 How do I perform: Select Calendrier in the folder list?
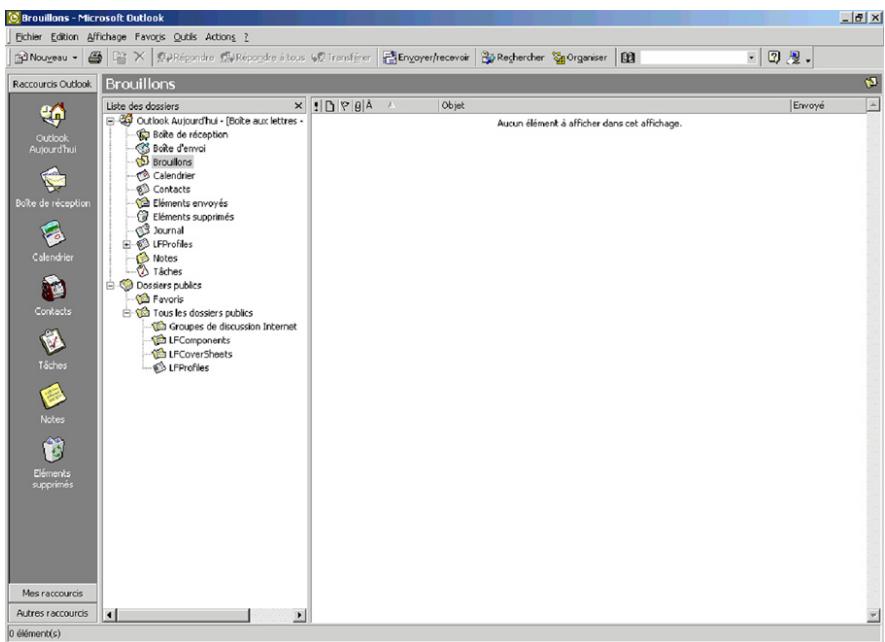173,176
